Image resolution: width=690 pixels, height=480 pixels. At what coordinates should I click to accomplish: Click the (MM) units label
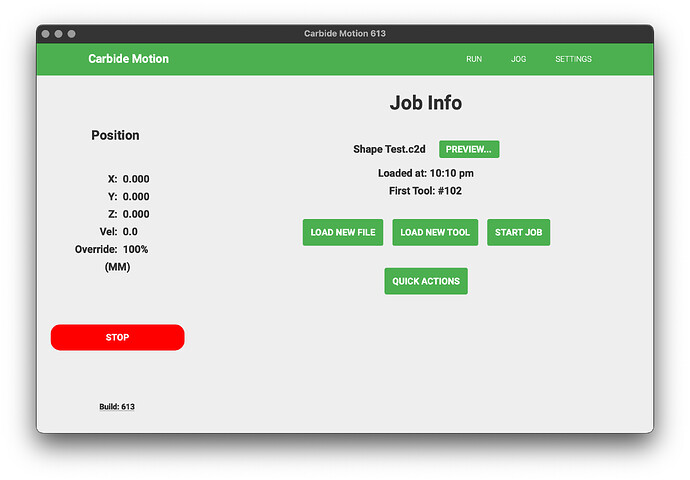117,267
